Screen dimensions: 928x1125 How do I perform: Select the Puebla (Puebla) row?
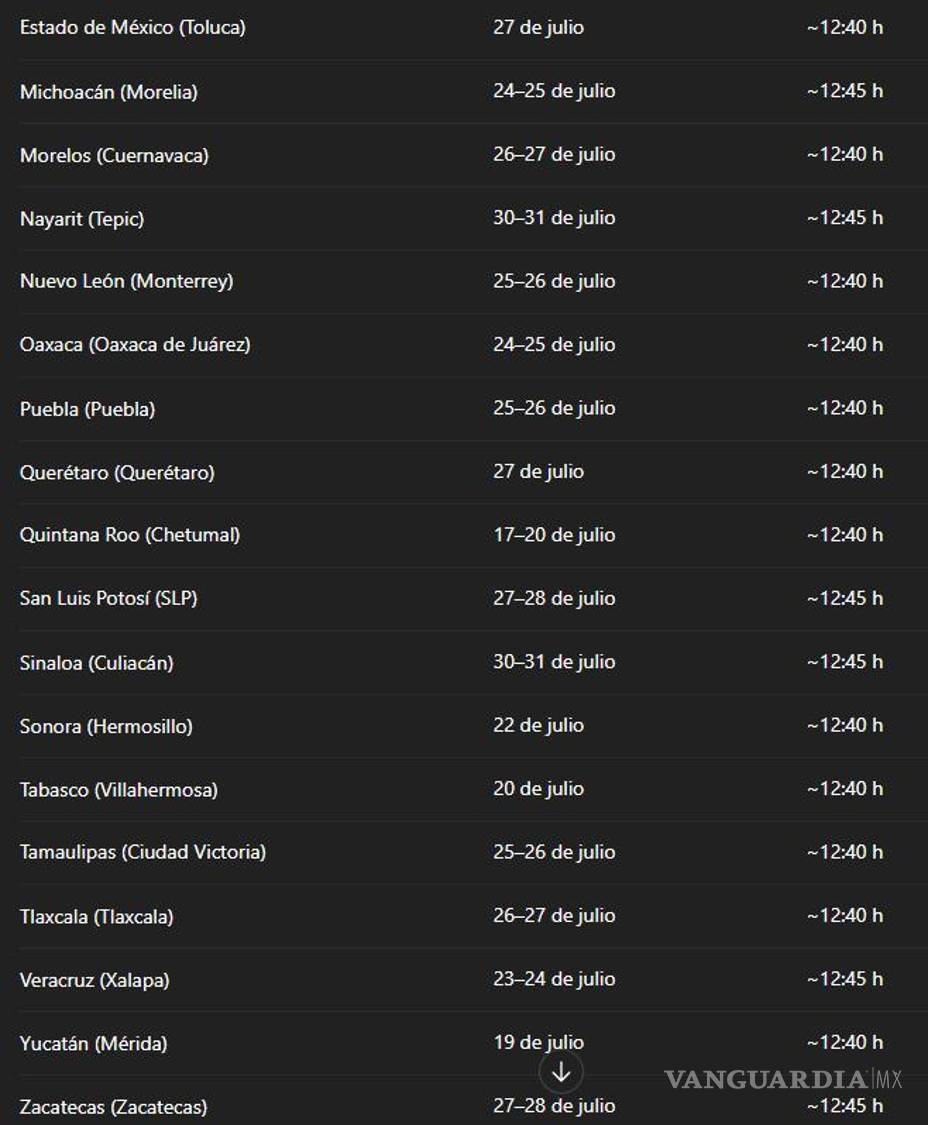[x=87, y=409]
